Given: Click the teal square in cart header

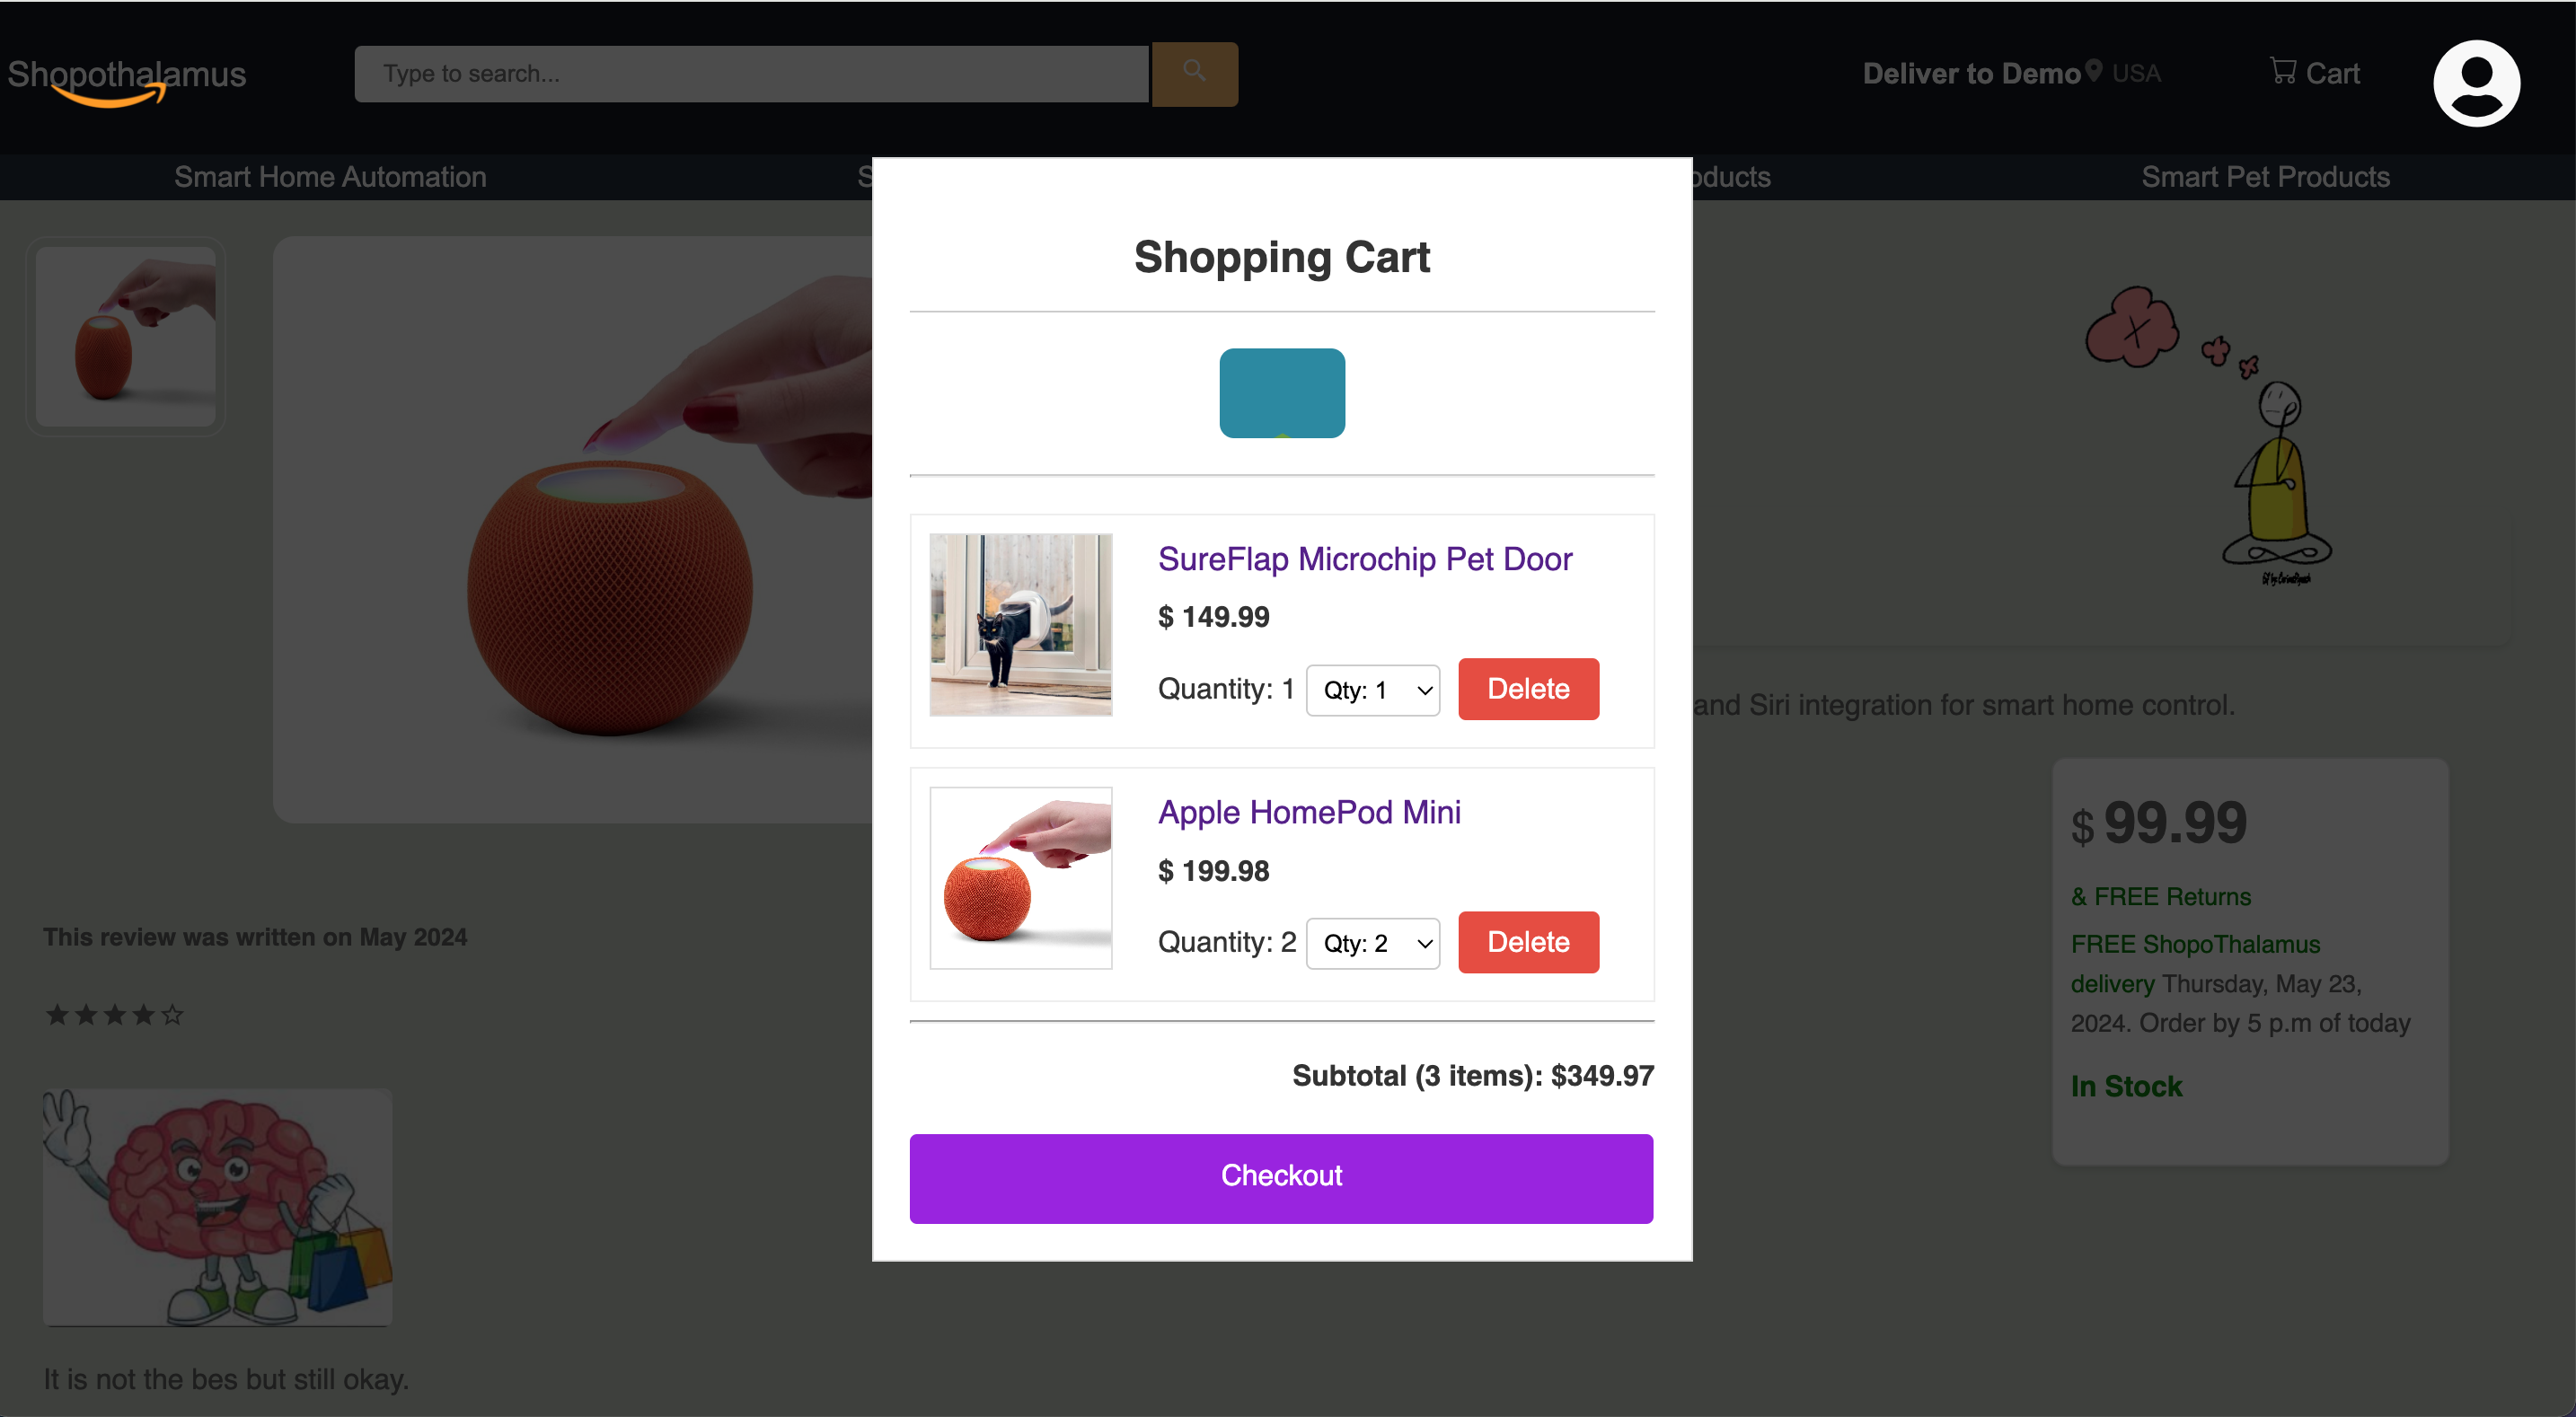Looking at the screenshot, I should coord(1281,393).
